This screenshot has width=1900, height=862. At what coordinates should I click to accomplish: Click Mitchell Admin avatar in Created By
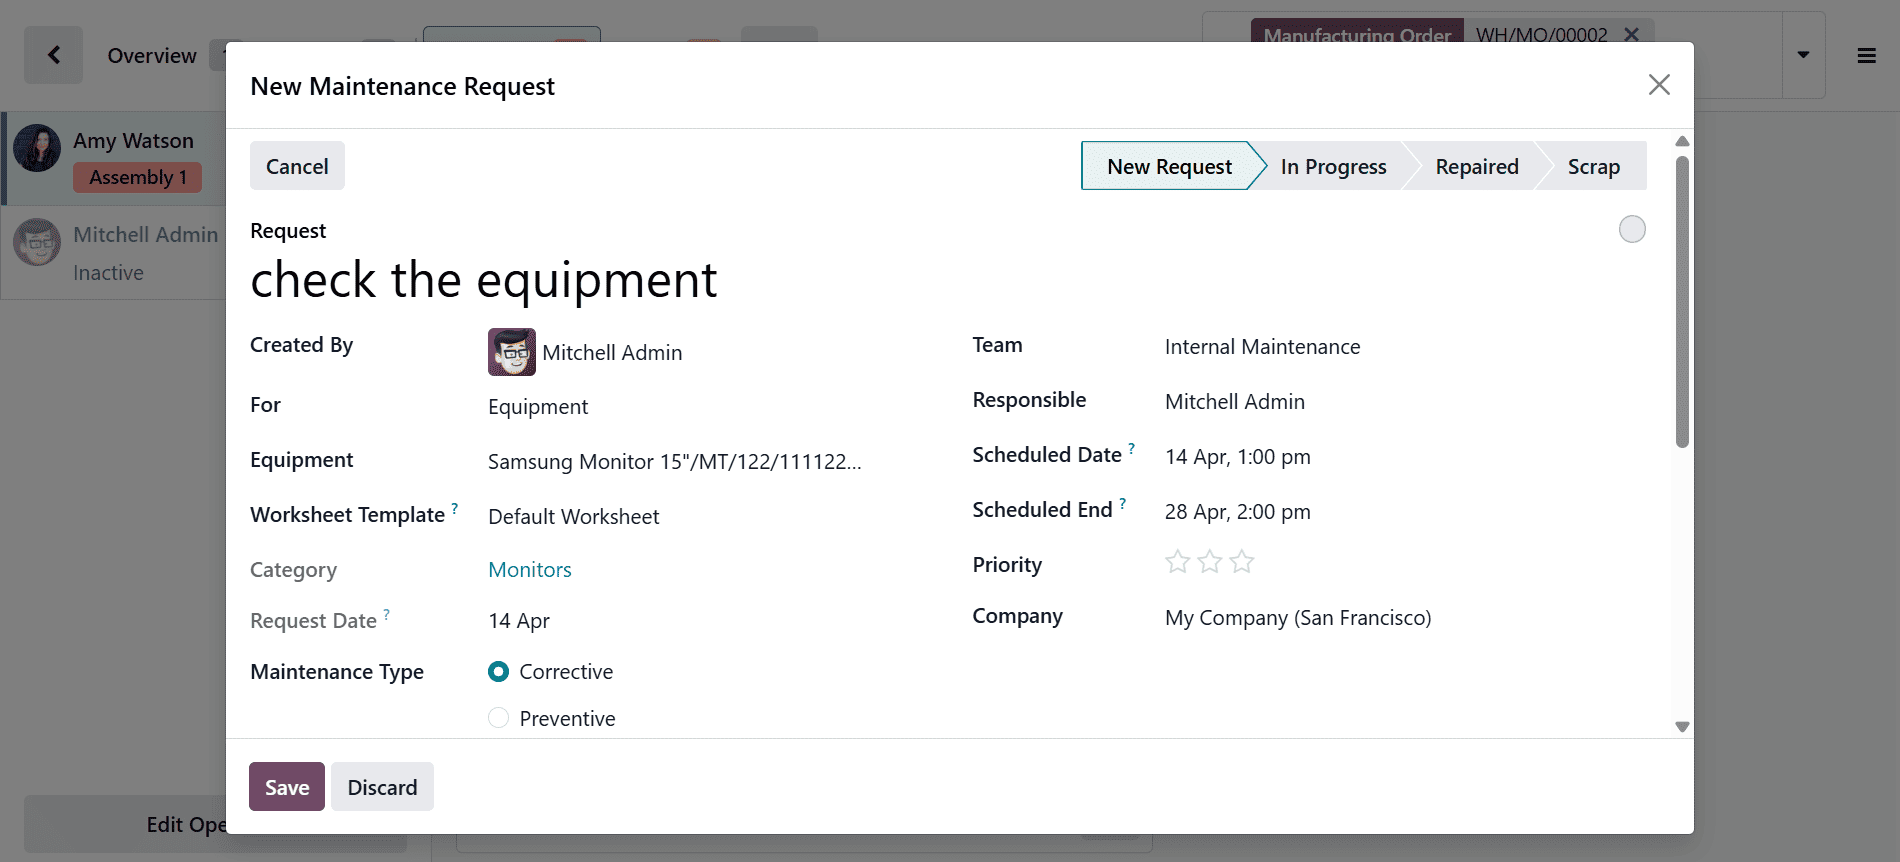(512, 352)
